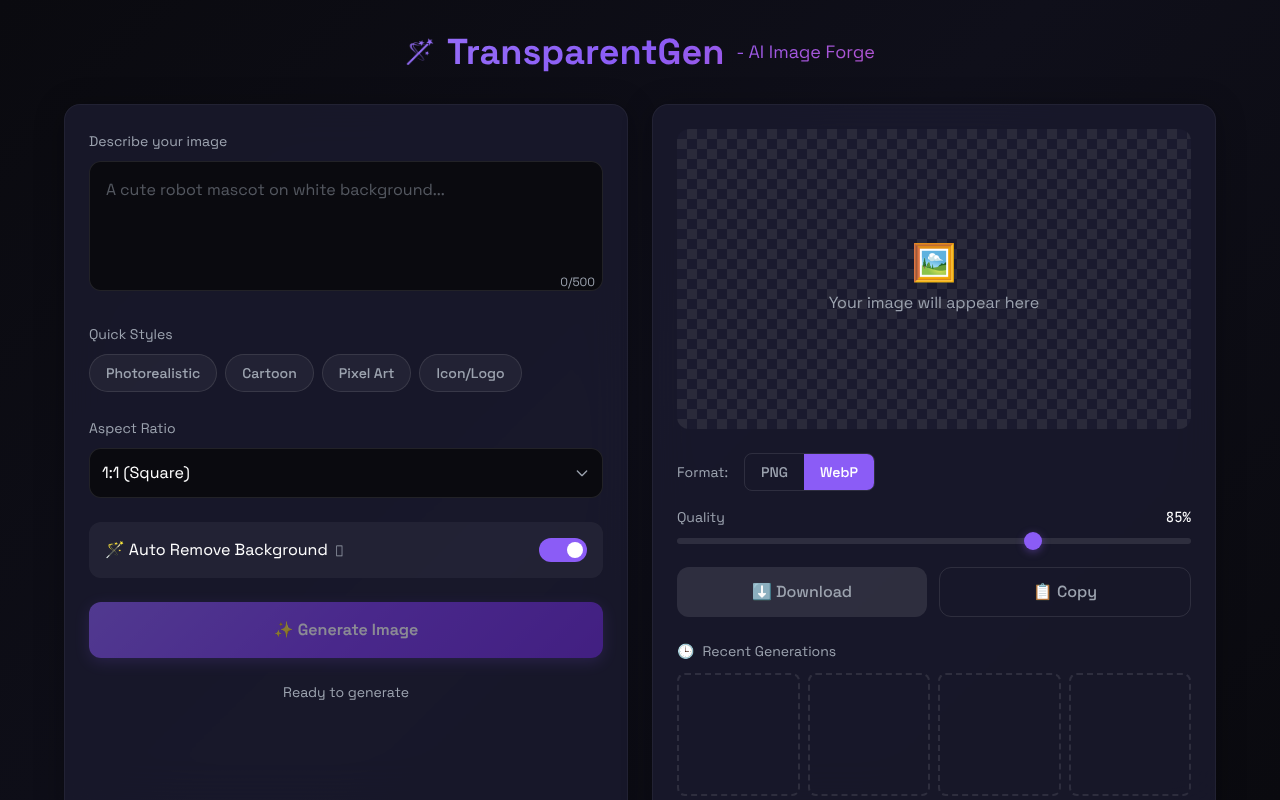This screenshot has width=1280, height=800.
Task: Select the Photorealistic quick style
Action: click(x=152, y=372)
